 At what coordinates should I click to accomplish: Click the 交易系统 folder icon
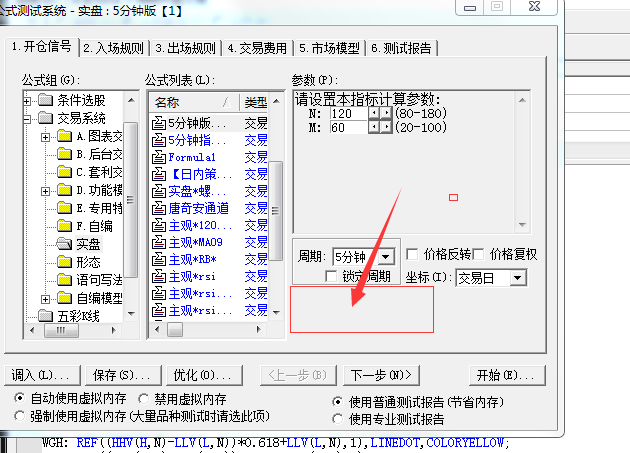(x=45, y=118)
